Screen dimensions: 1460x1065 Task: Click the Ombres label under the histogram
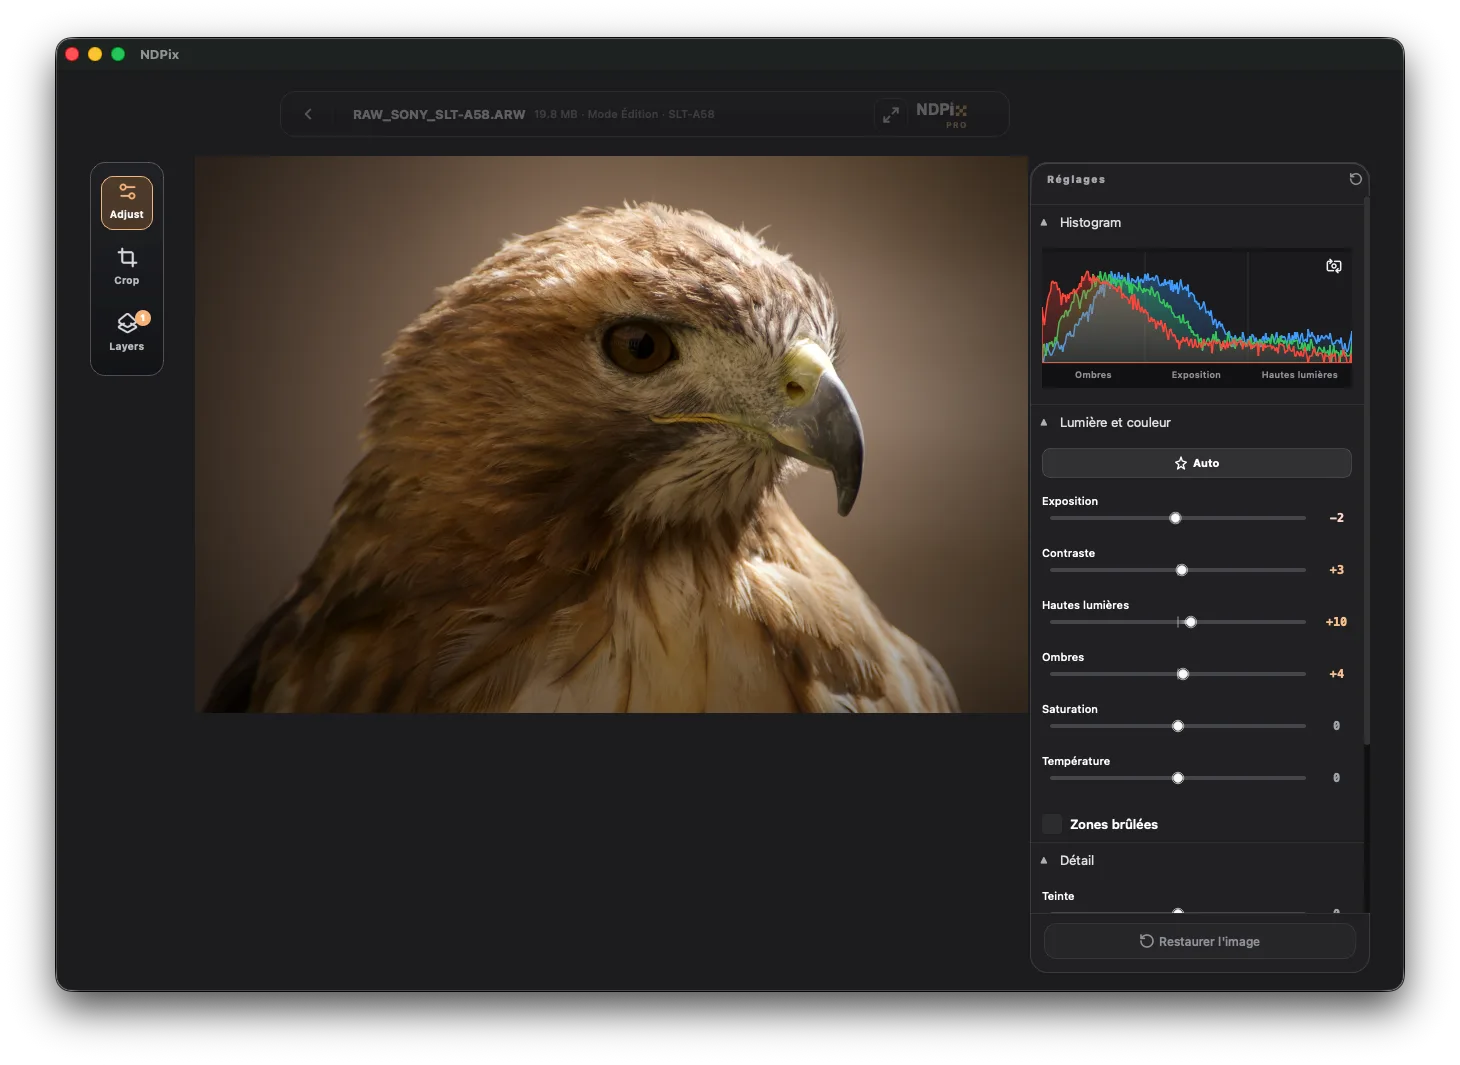point(1093,375)
